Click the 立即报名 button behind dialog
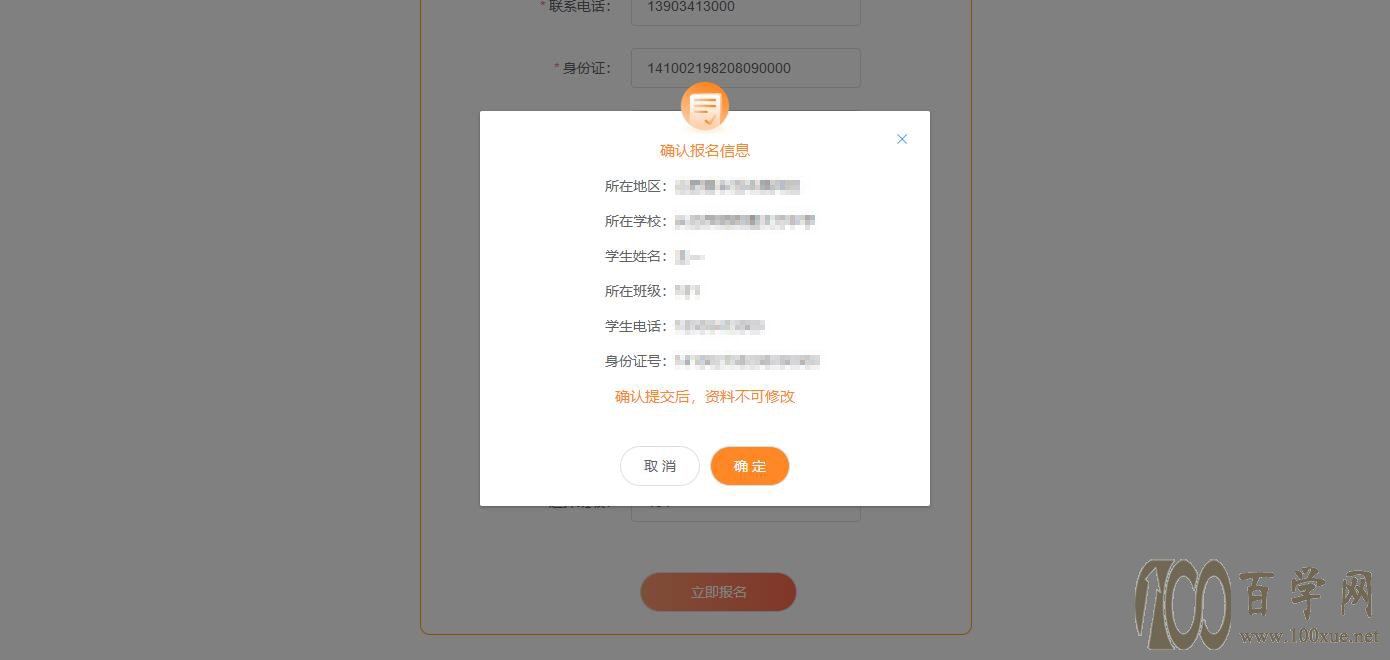Screen dimensions: 1390x660 (718, 592)
